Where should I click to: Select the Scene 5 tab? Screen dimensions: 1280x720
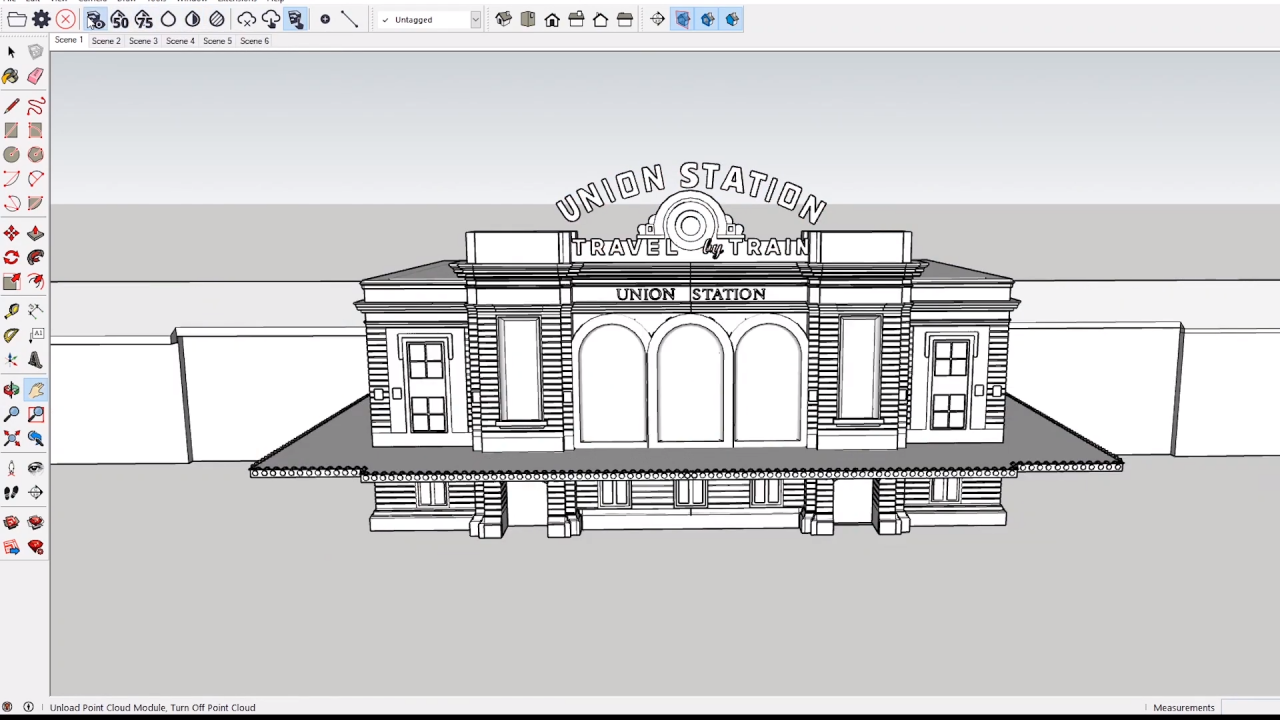(x=217, y=41)
